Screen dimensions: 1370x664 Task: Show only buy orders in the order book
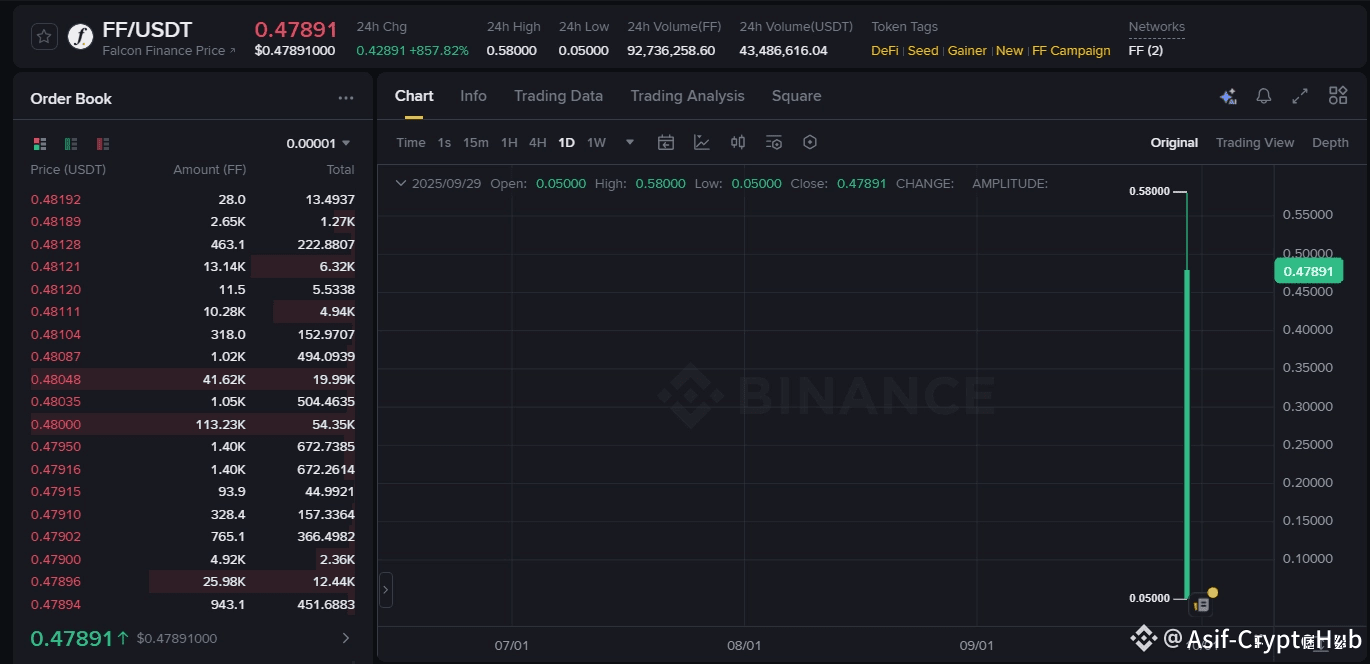tap(71, 144)
